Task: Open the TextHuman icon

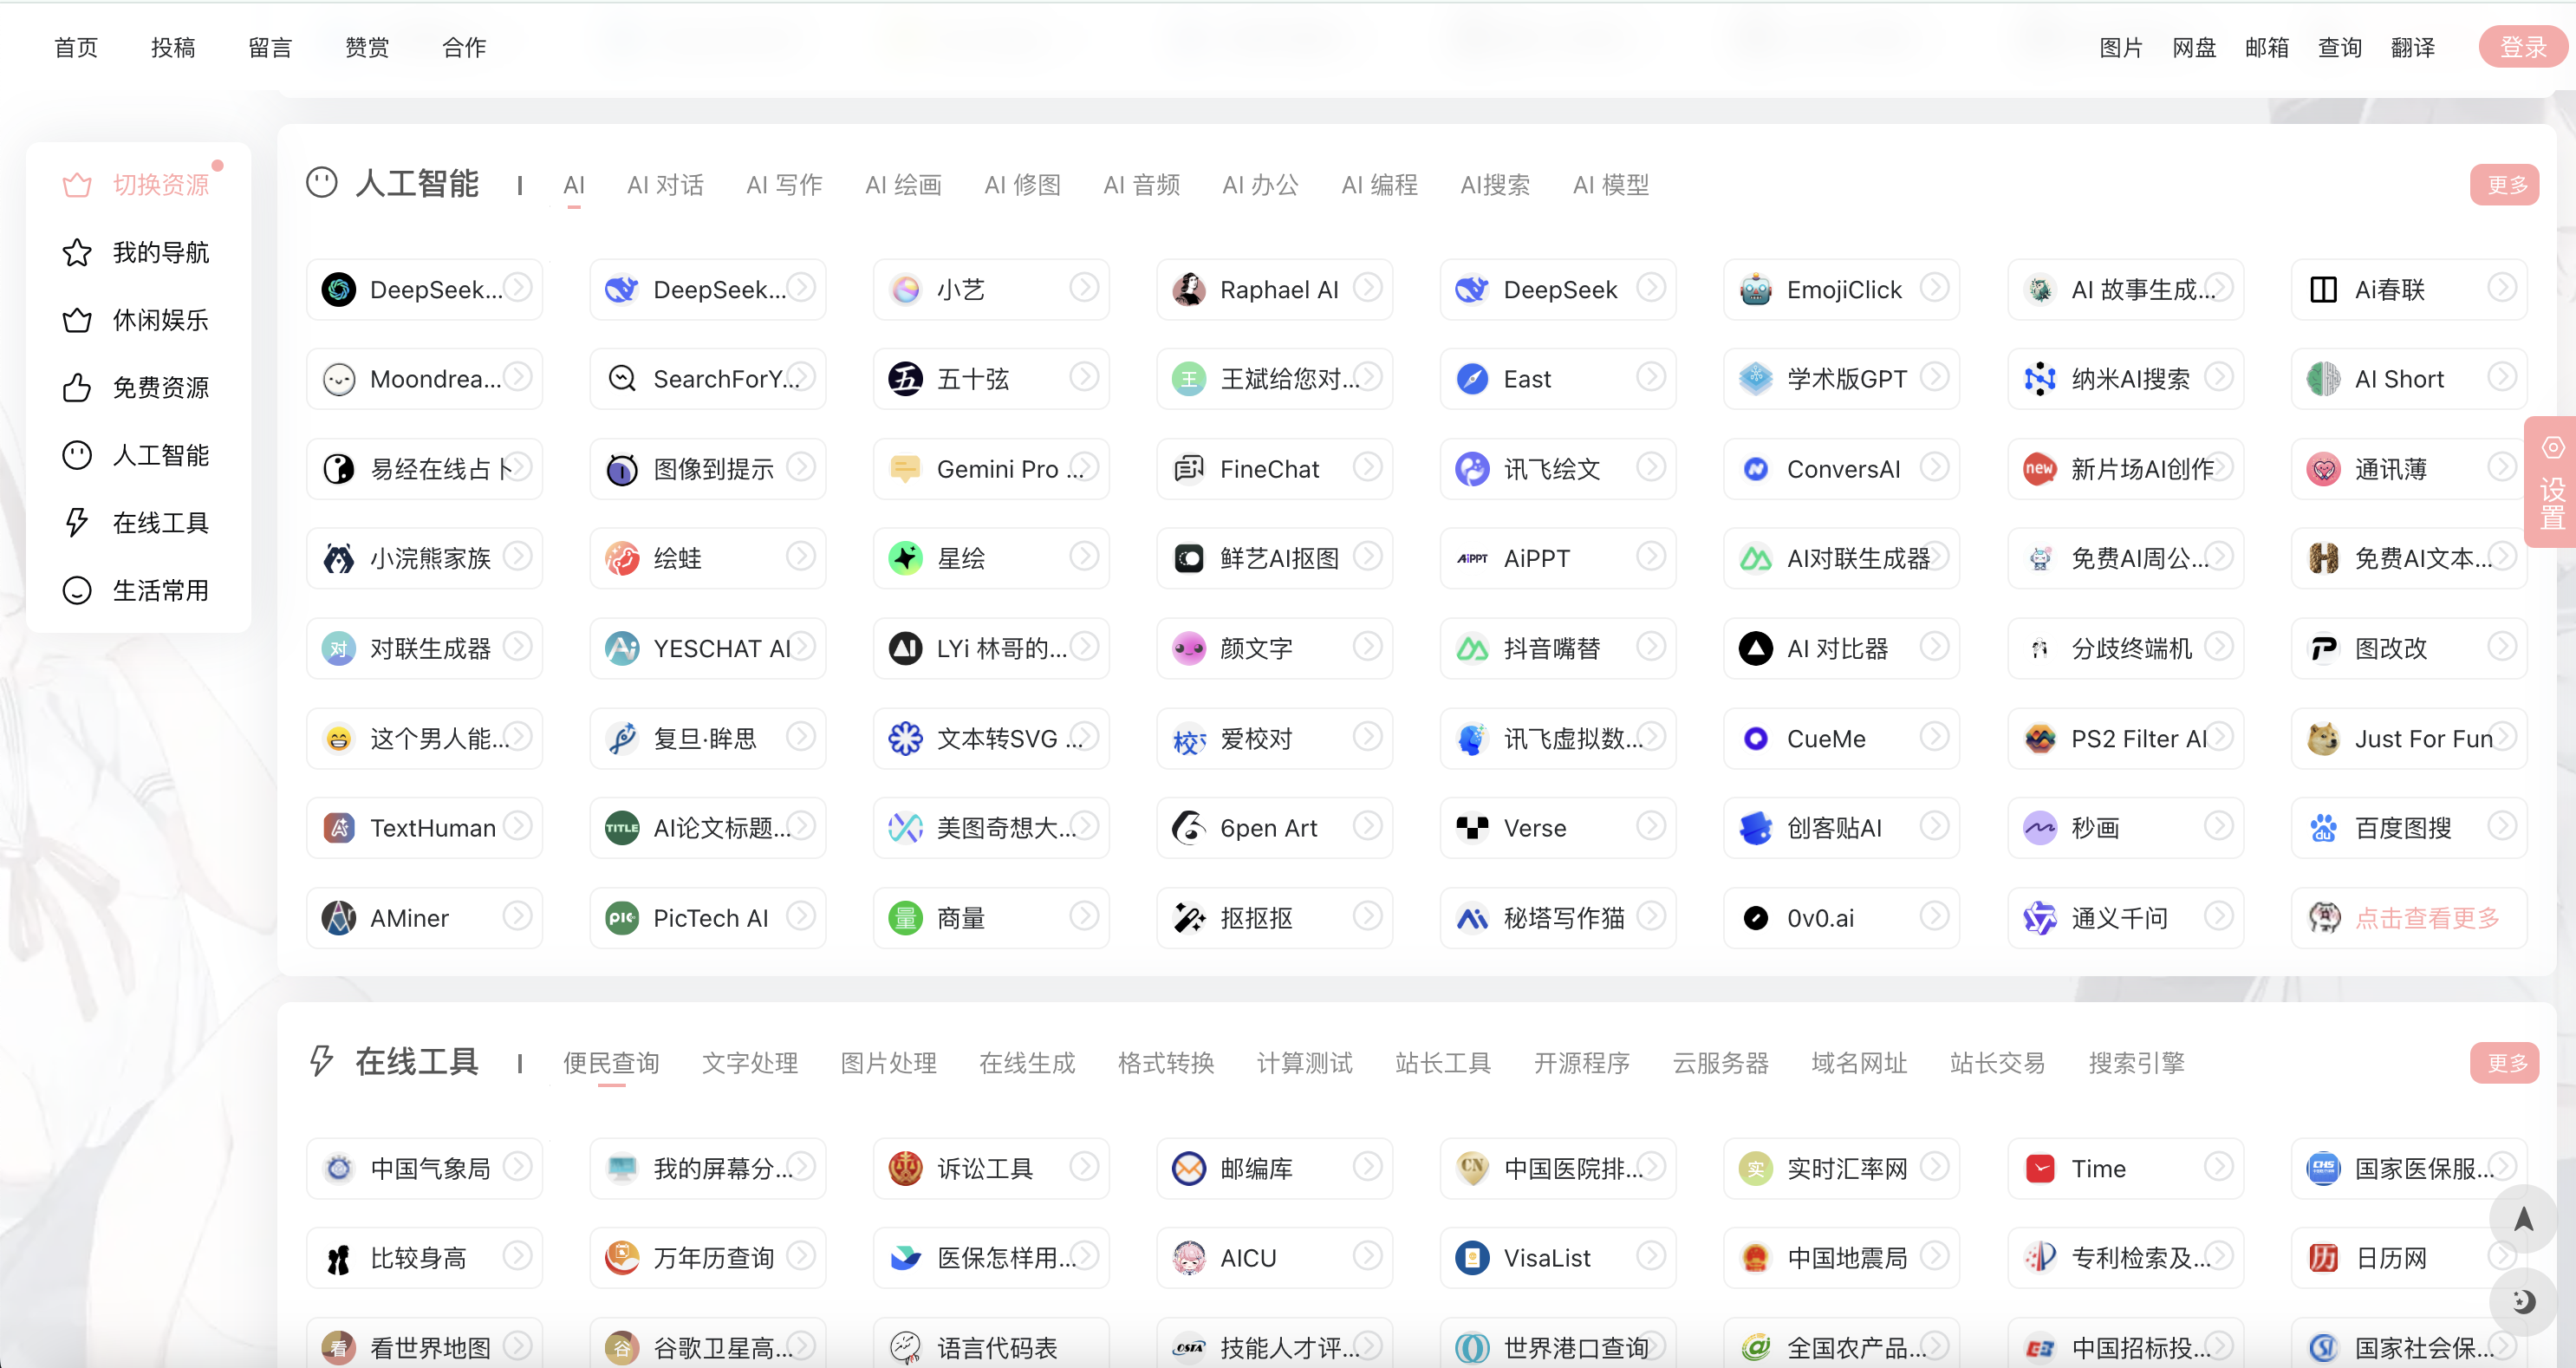Action: 339,828
